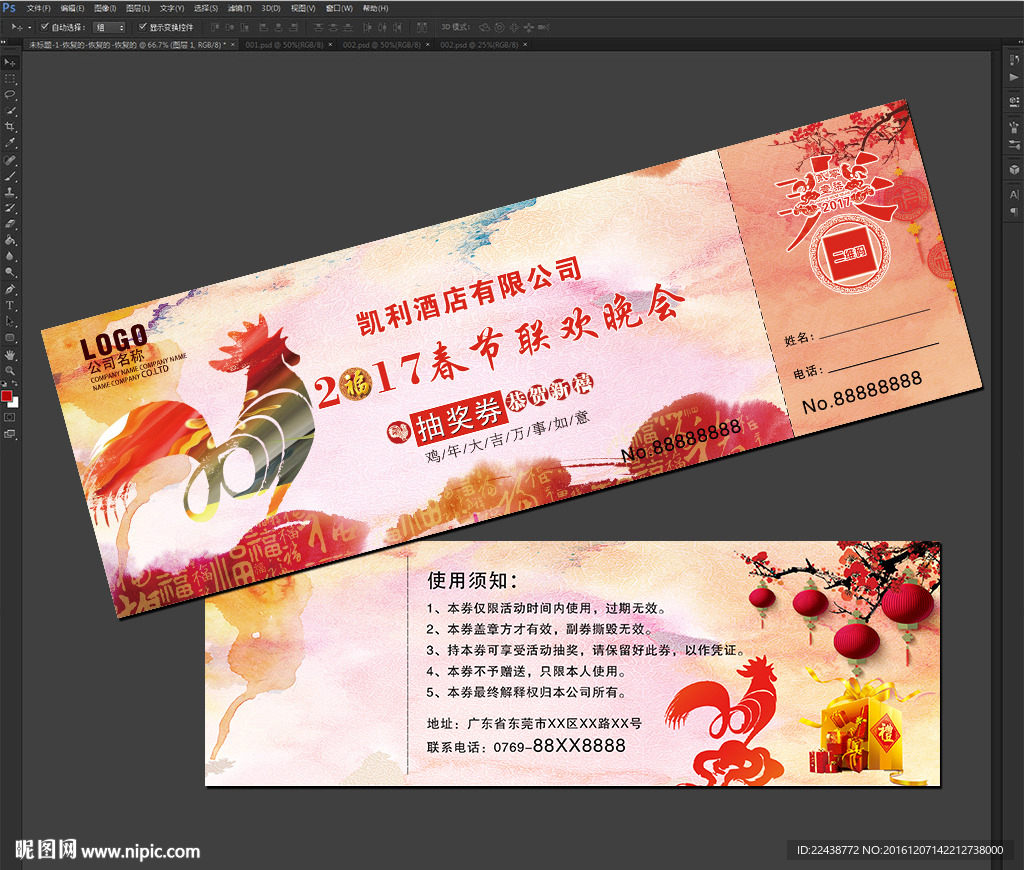Open the 帮助(H) menu
1024x870 pixels.
coord(376,8)
